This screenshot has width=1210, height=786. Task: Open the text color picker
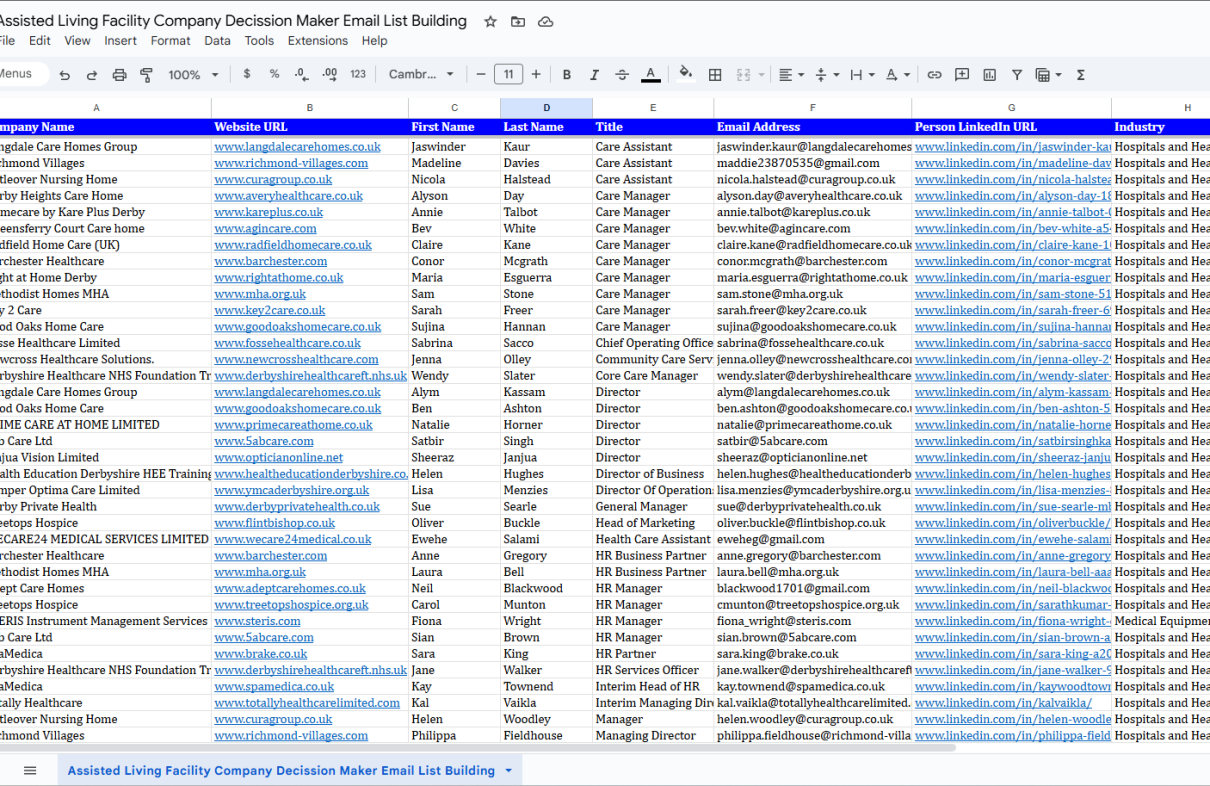point(651,75)
